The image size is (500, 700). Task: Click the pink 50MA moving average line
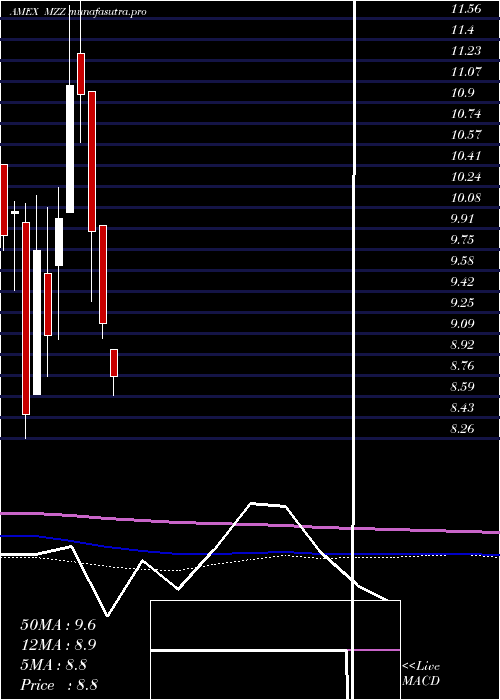click(250, 524)
